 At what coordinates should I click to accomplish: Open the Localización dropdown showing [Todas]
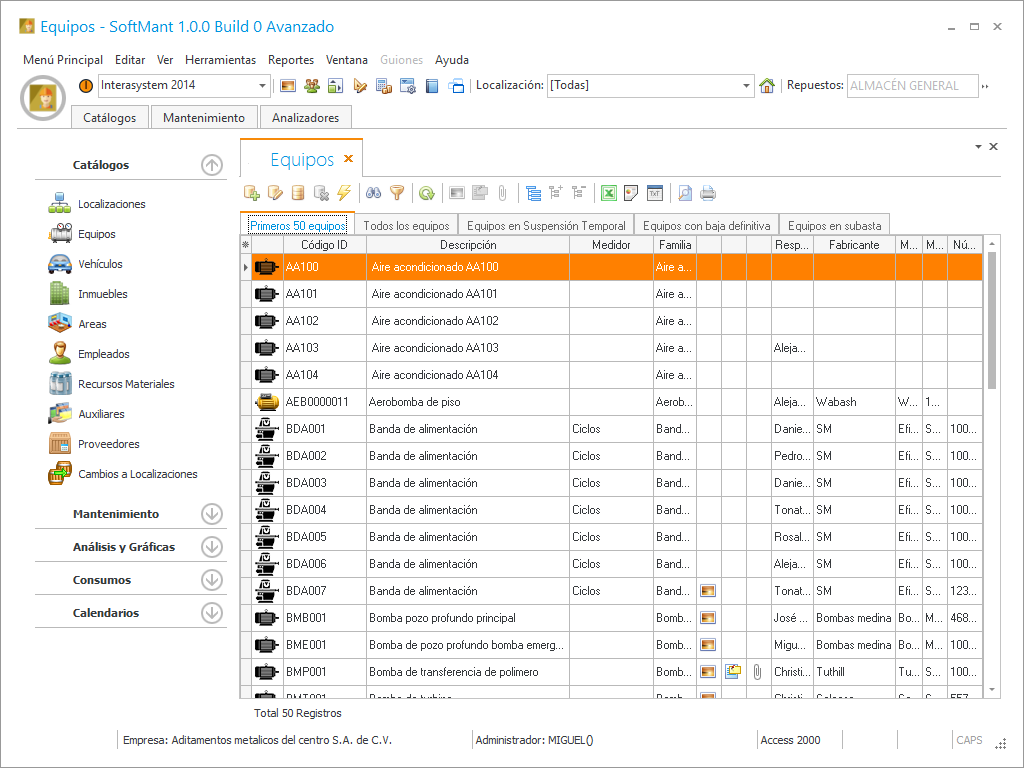click(x=746, y=86)
